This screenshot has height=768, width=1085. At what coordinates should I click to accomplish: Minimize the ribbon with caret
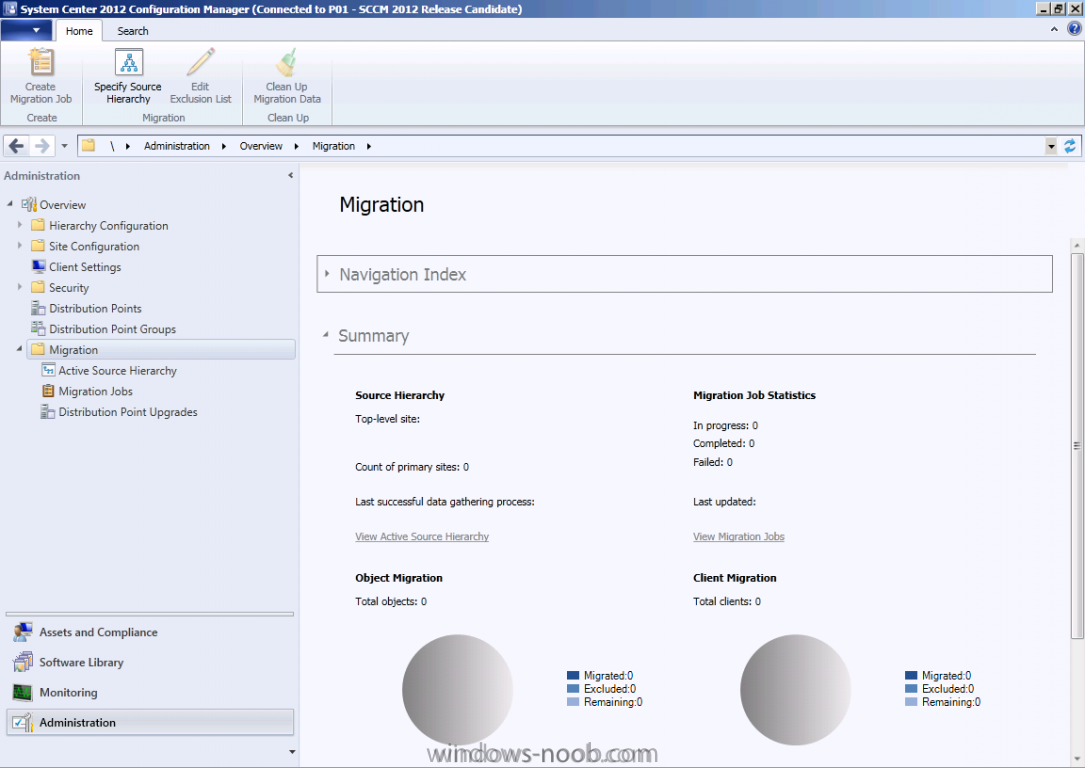(x=1054, y=29)
